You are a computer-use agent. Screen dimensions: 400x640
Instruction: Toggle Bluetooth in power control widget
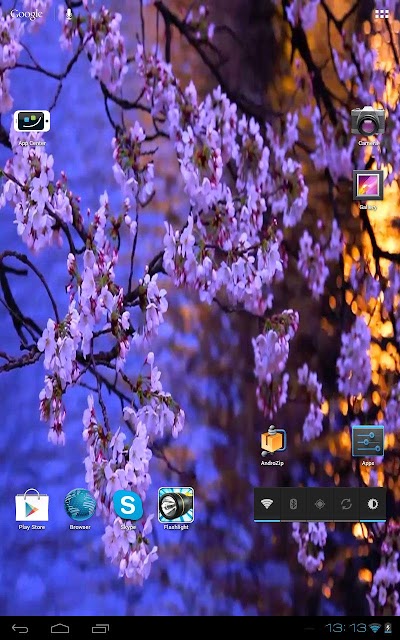(293, 504)
